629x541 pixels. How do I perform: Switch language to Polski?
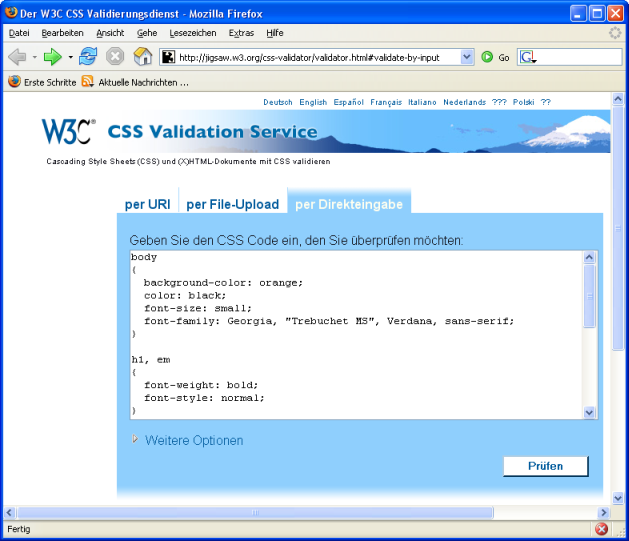tap(523, 102)
